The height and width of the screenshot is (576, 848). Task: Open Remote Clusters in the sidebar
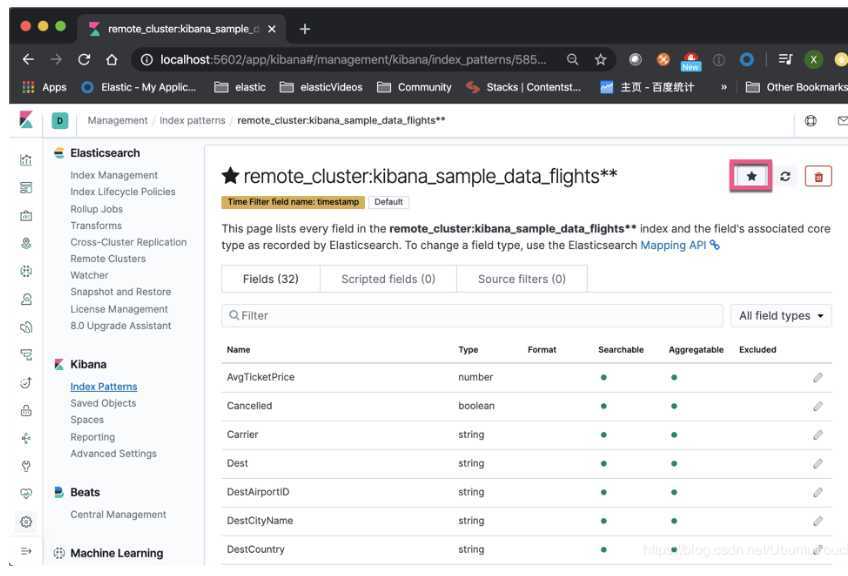[108, 259]
